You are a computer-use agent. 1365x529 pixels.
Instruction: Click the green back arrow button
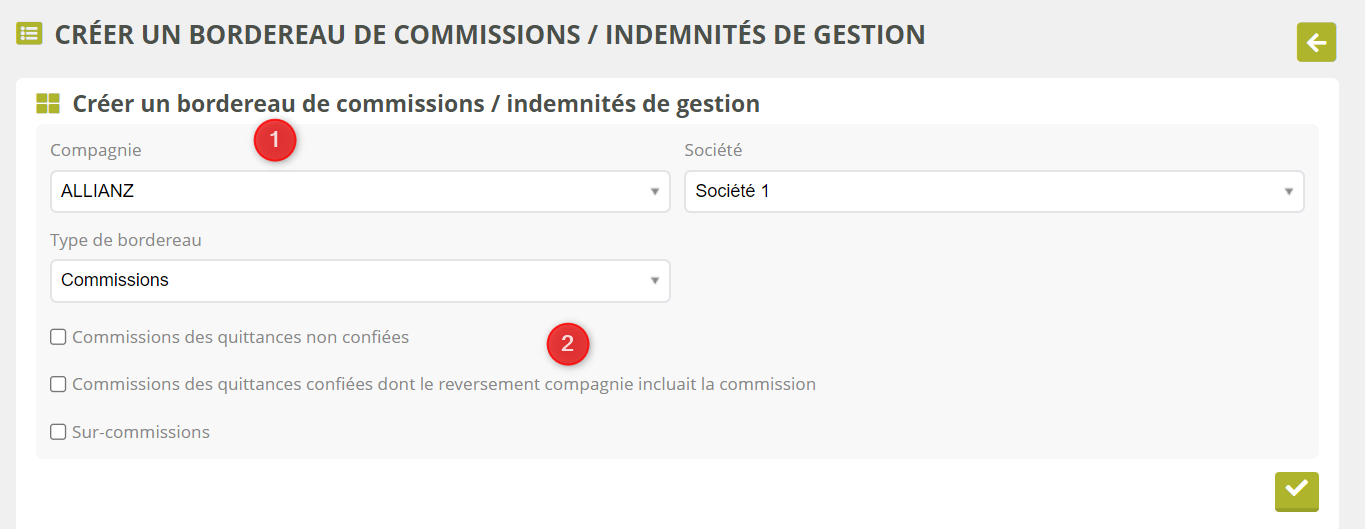tap(1316, 42)
